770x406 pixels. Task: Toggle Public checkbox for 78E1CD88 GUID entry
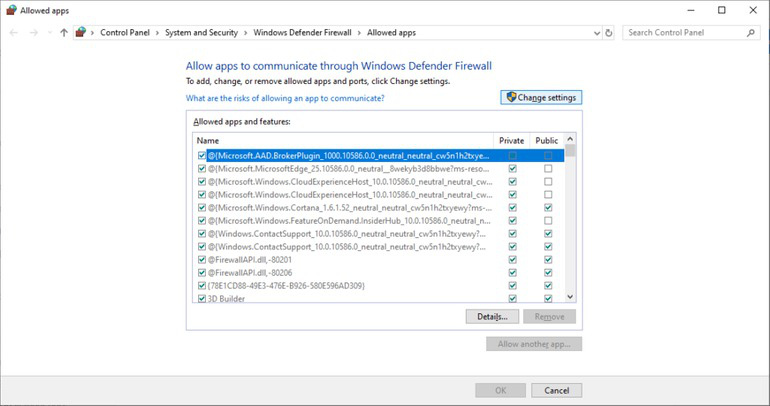(548, 286)
